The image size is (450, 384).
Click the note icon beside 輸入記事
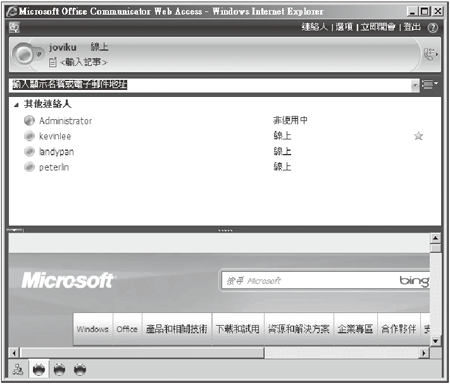pos(53,62)
